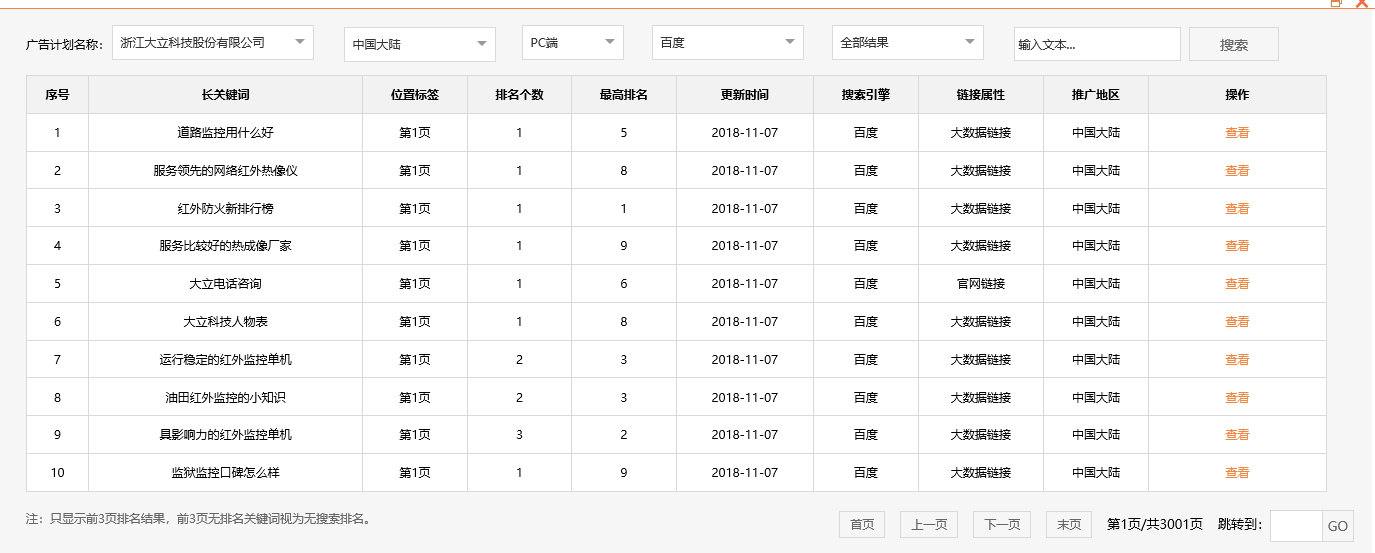Click 查看 for 红外防火新排行榜
The image size is (1375, 553).
click(x=1237, y=208)
